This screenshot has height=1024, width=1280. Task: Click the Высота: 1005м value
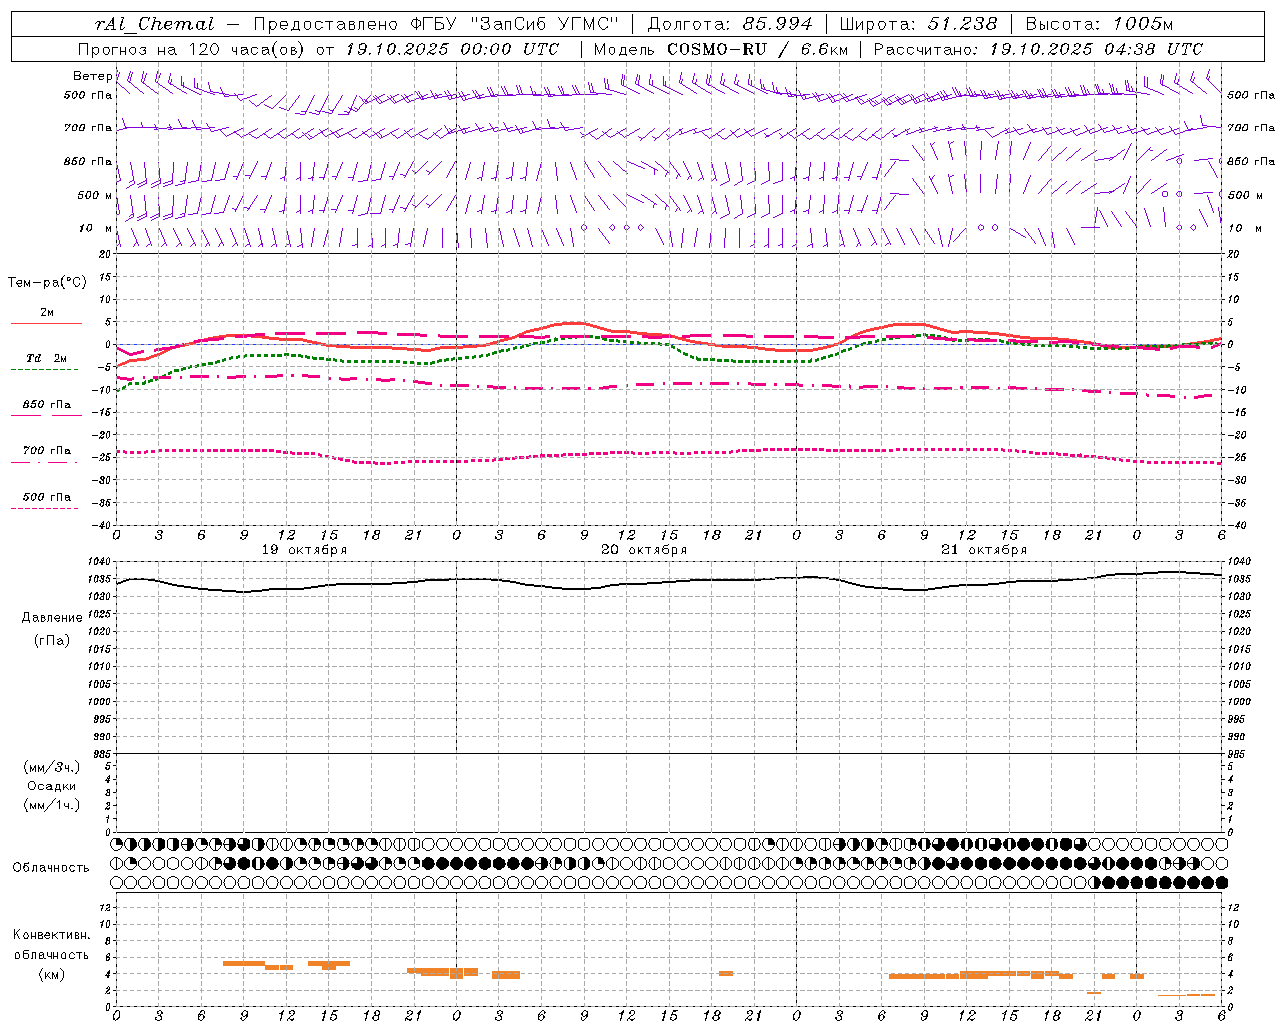pyautogui.click(x=1099, y=24)
